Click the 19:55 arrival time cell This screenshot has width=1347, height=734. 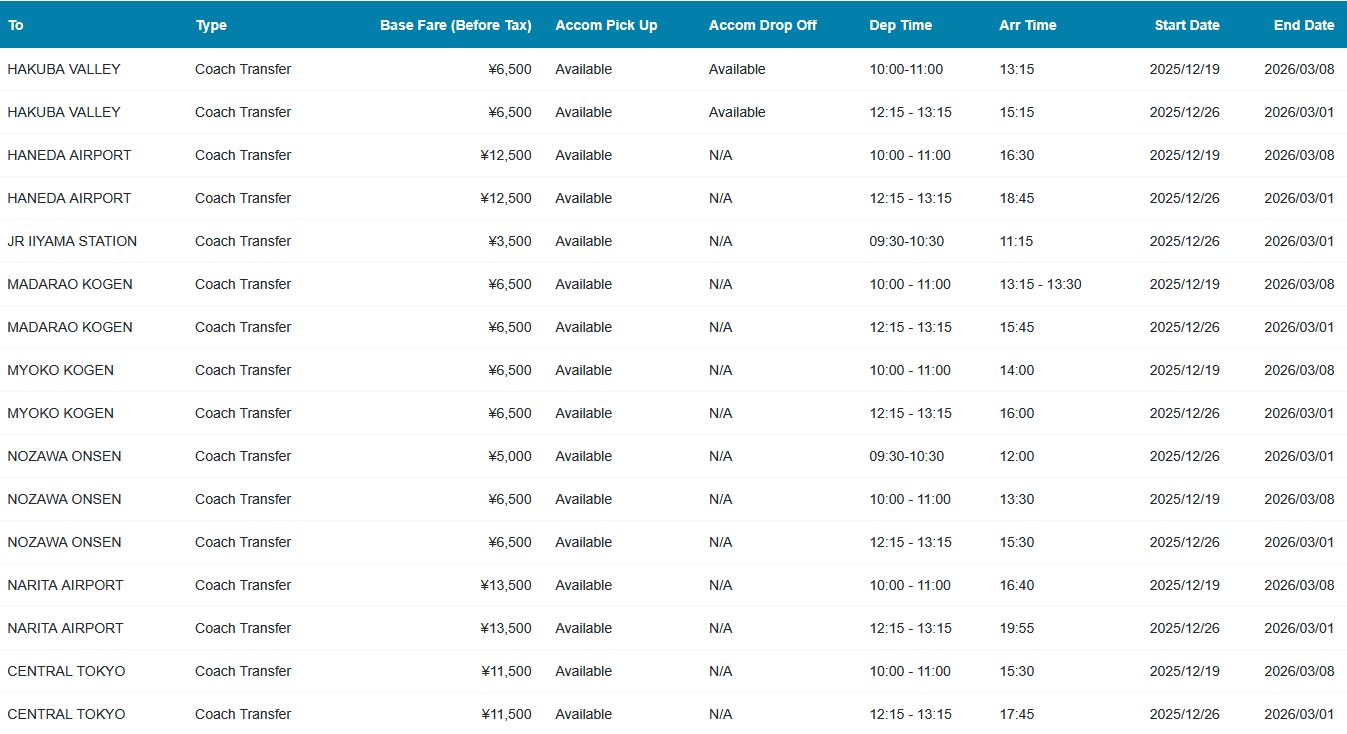pyautogui.click(x=1016, y=628)
